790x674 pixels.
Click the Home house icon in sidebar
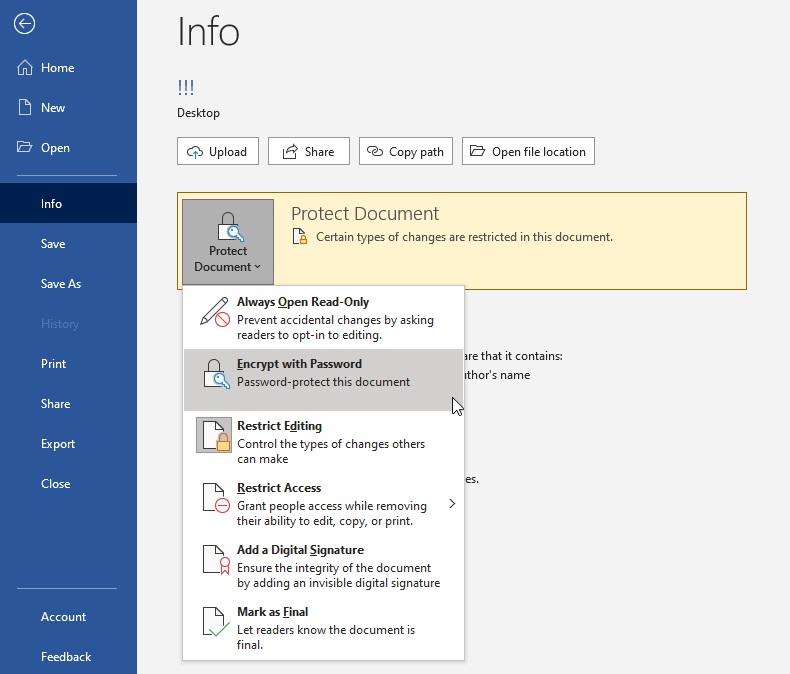[25, 68]
